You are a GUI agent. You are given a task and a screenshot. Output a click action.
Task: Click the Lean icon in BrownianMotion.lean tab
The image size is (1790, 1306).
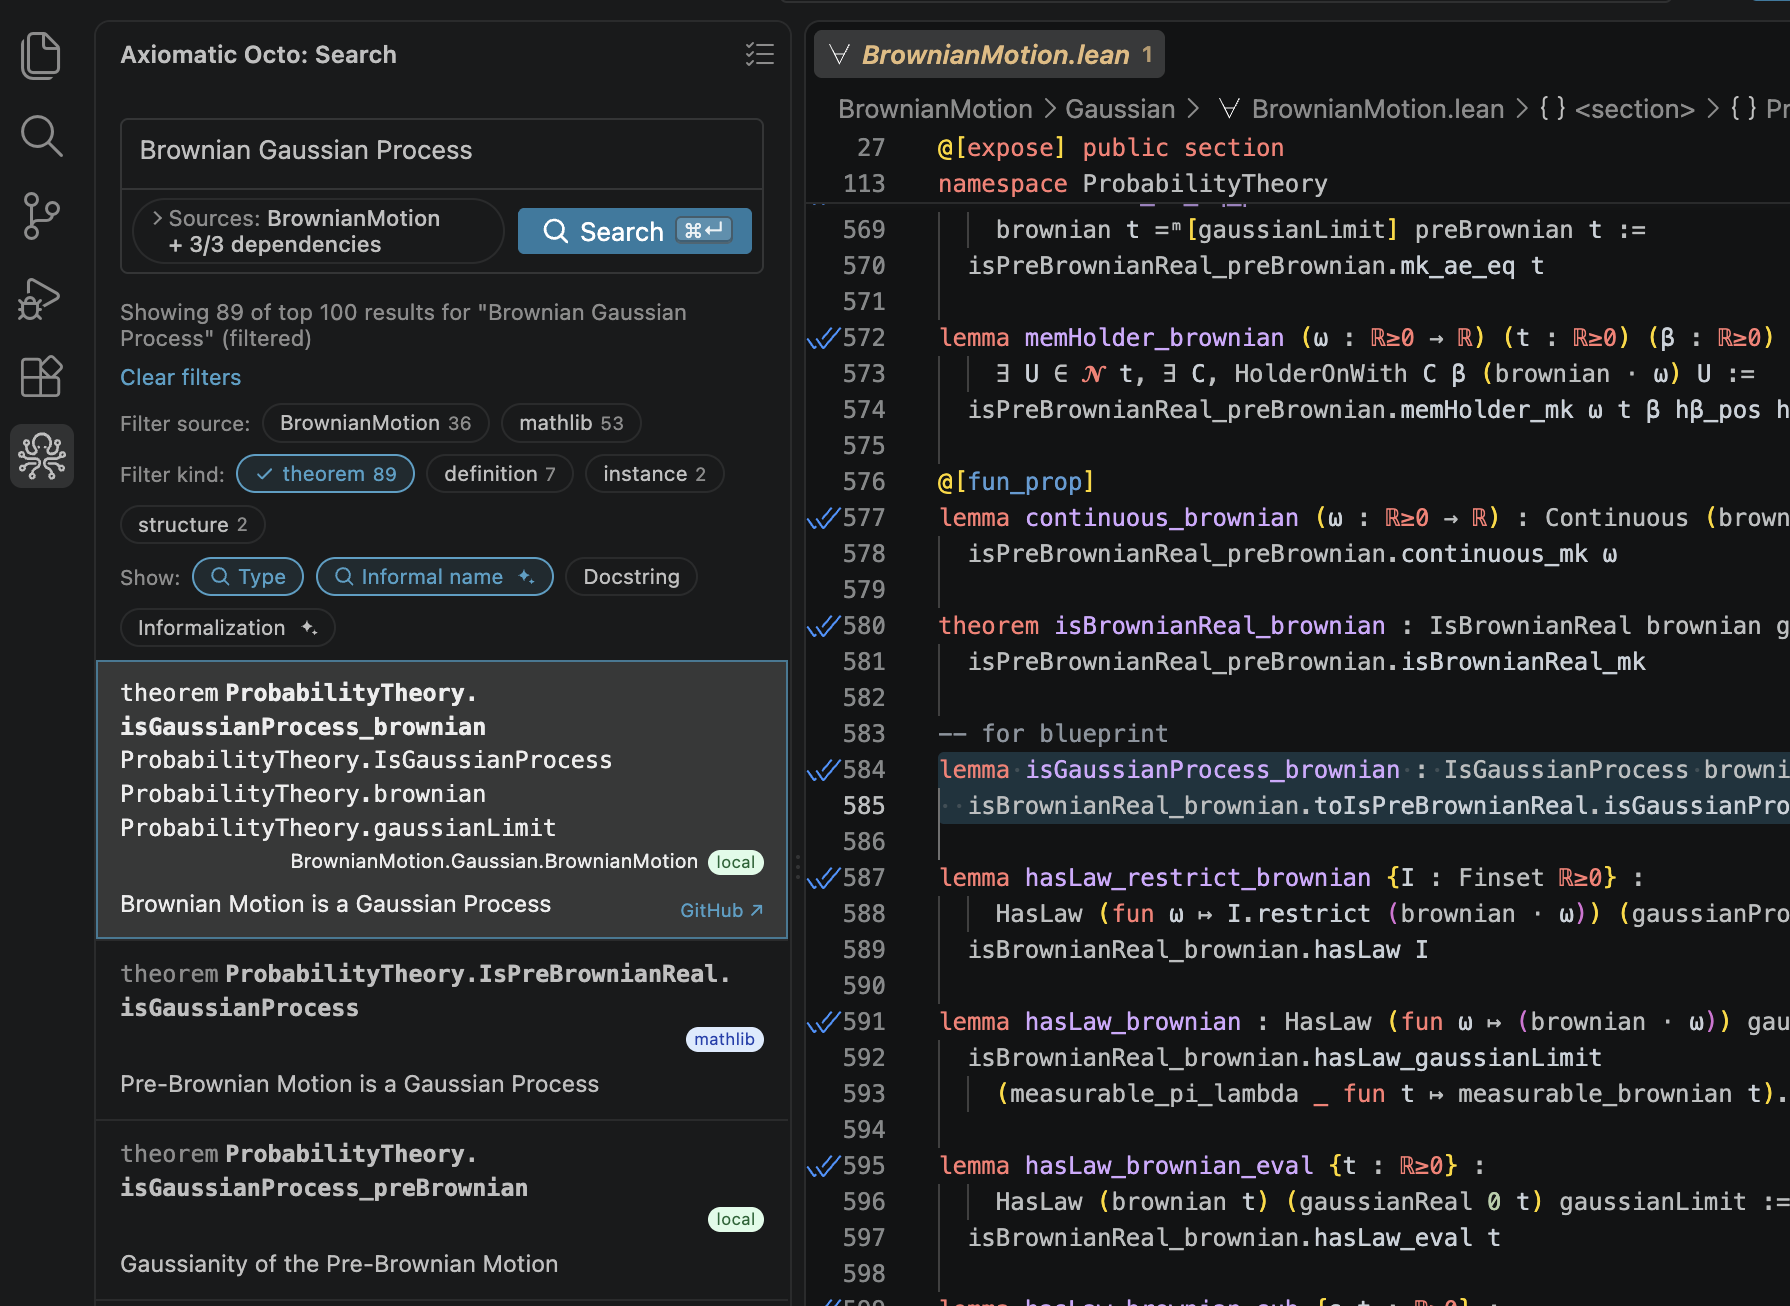click(x=840, y=54)
